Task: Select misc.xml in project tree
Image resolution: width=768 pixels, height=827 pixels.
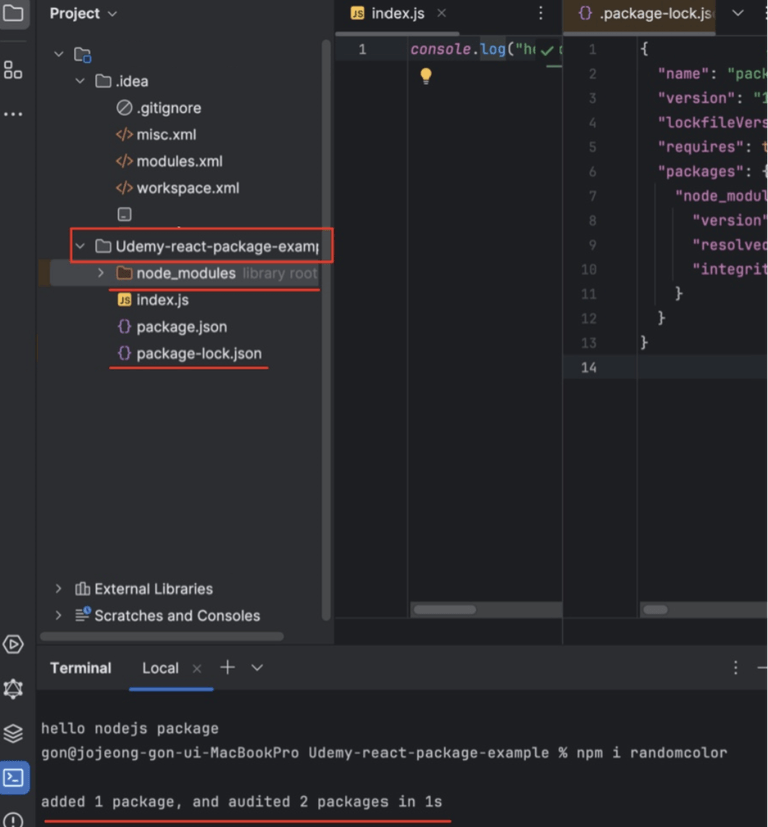Action: 166,134
